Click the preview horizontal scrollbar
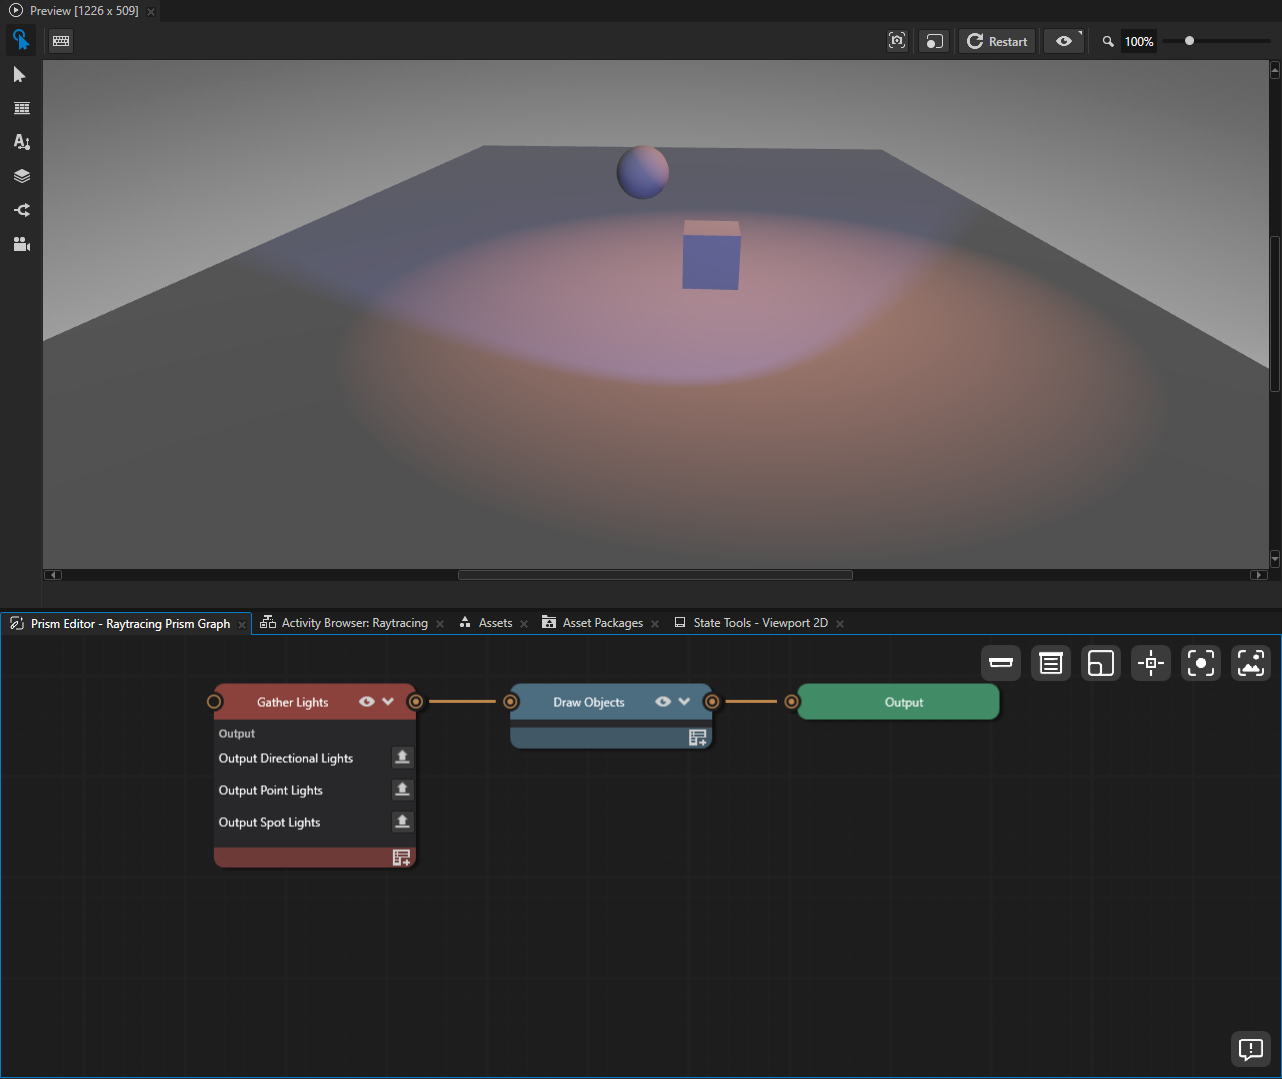Screen dimensions: 1282x1079 click(655, 575)
